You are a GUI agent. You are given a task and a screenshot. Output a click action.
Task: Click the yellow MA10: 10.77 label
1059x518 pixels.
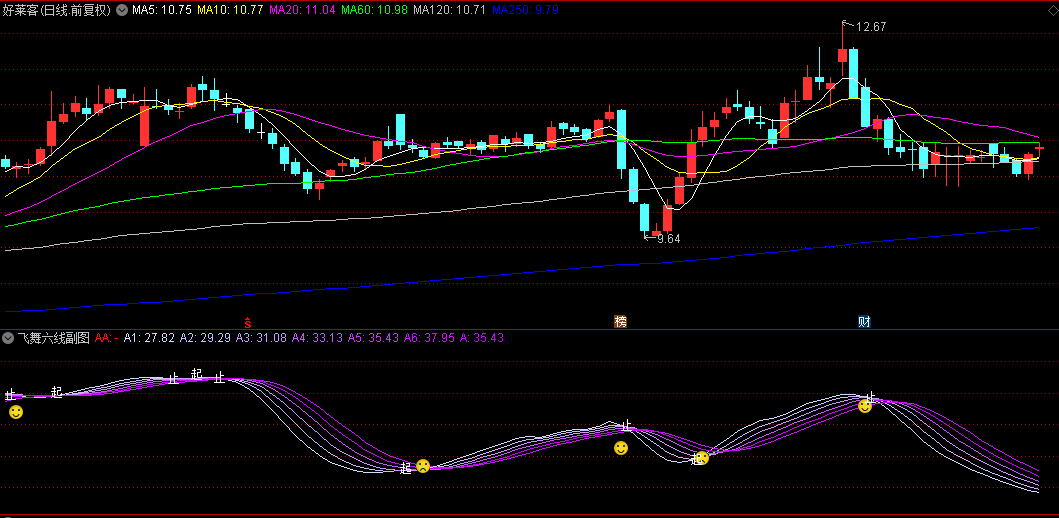click(x=230, y=10)
